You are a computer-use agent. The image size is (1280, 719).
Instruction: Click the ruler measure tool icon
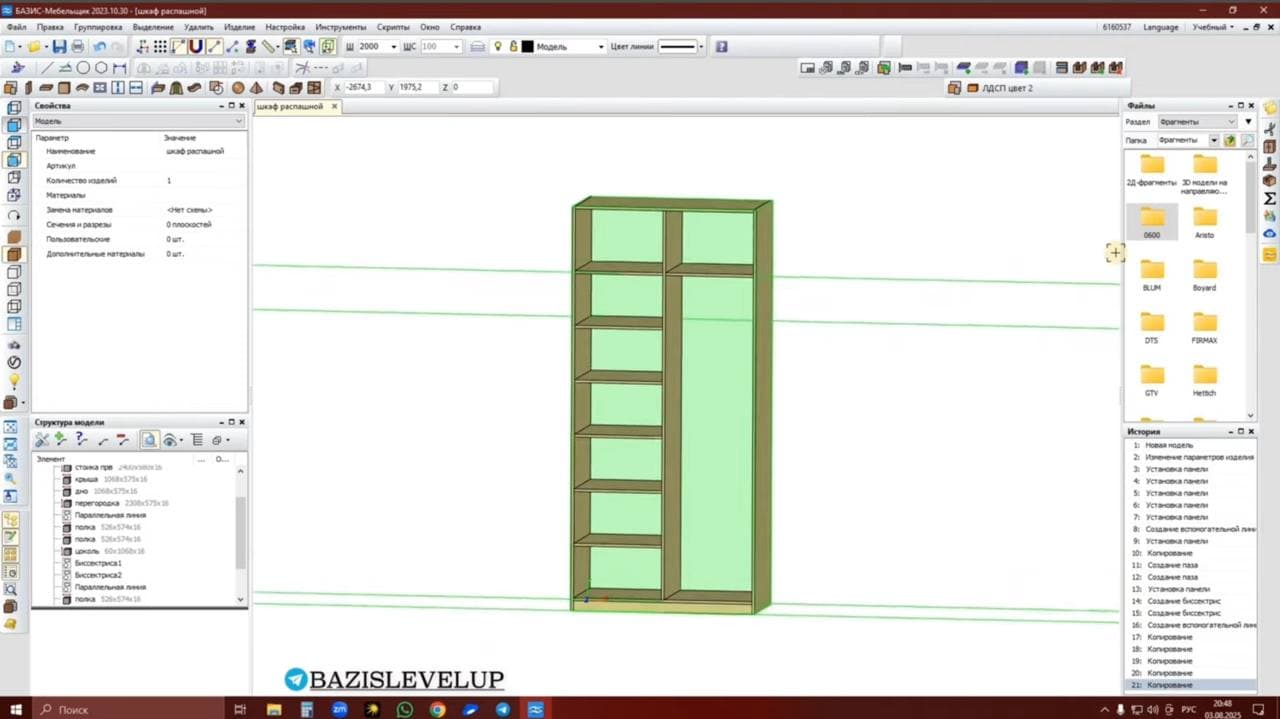[x=270, y=46]
